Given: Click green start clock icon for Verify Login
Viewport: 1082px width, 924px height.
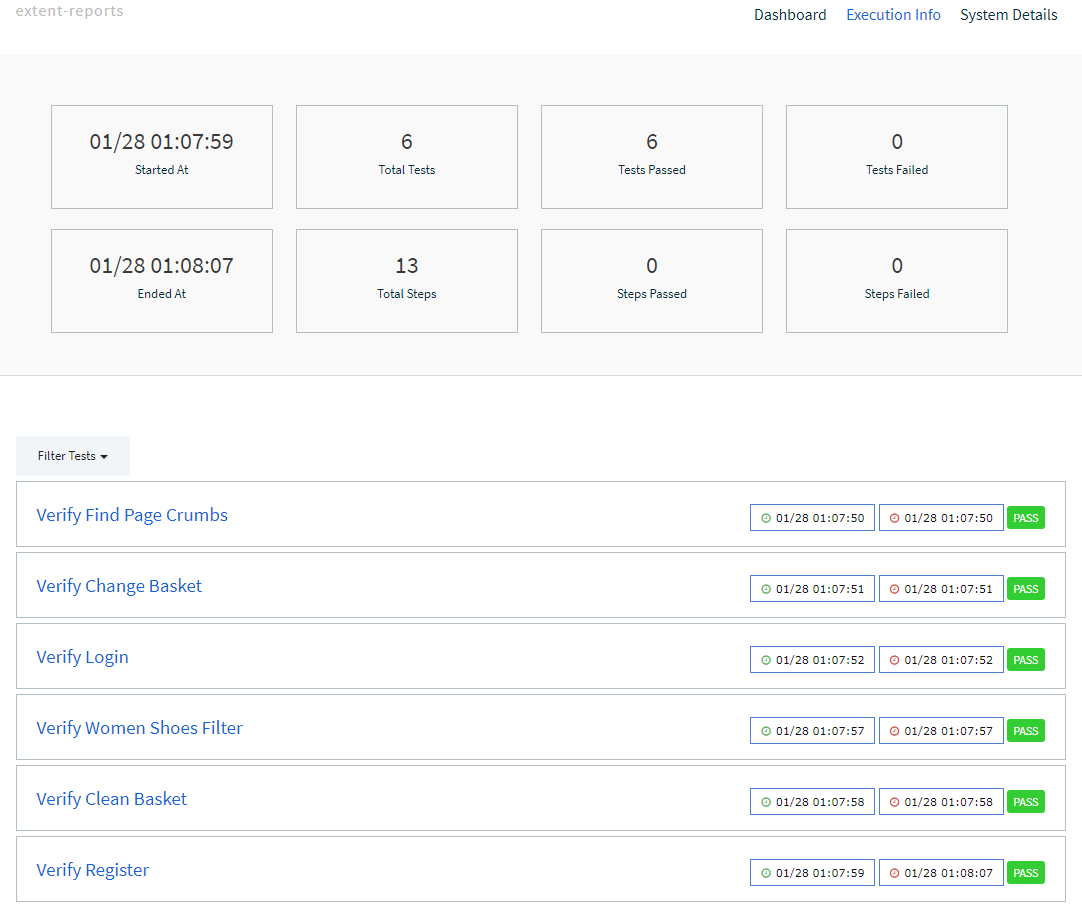Looking at the screenshot, I should pos(766,660).
